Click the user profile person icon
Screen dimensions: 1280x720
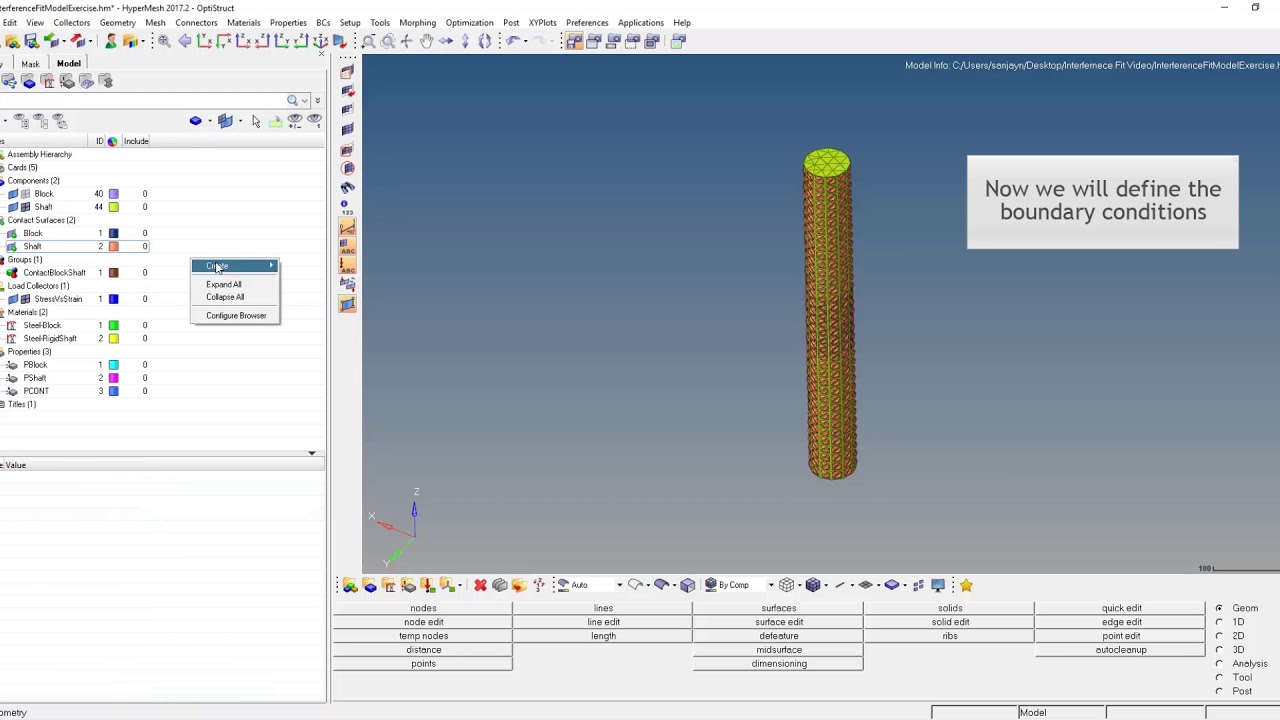pos(111,41)
